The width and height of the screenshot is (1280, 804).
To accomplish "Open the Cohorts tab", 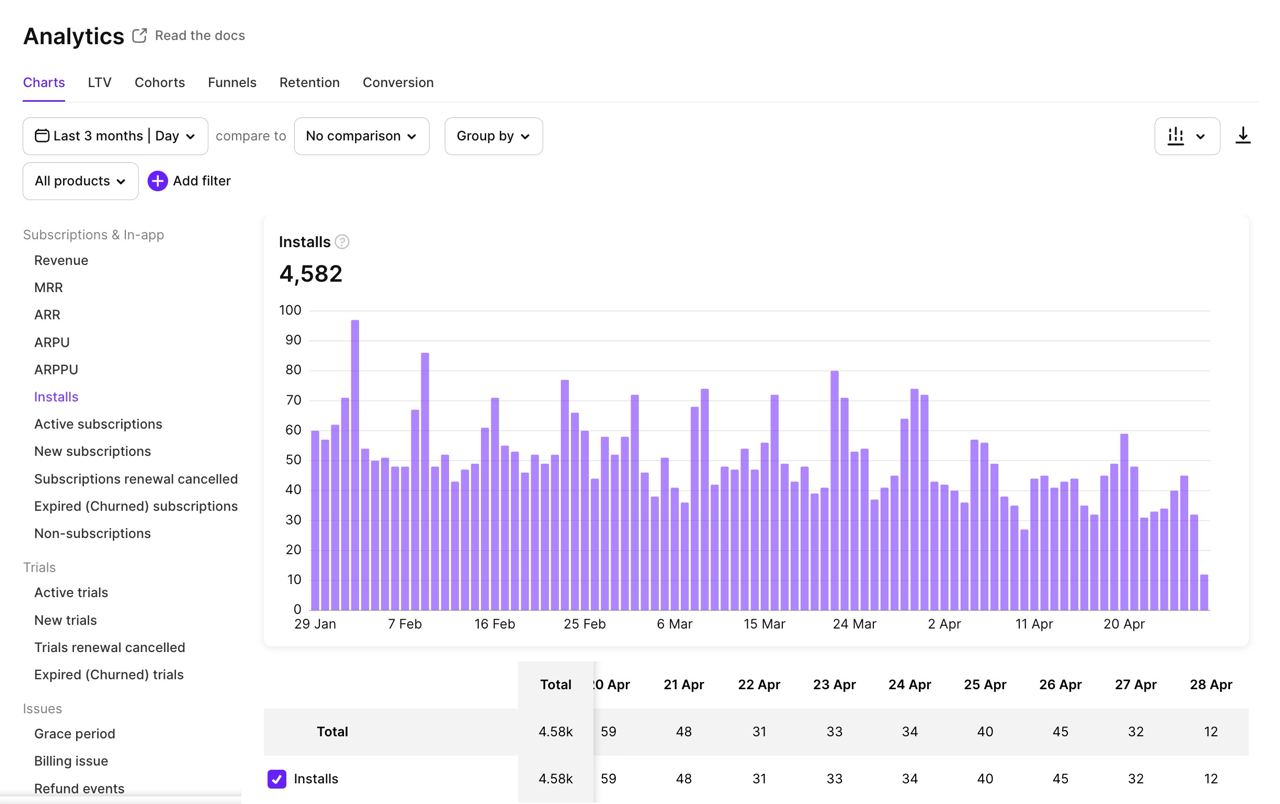I will pos(159,82).
